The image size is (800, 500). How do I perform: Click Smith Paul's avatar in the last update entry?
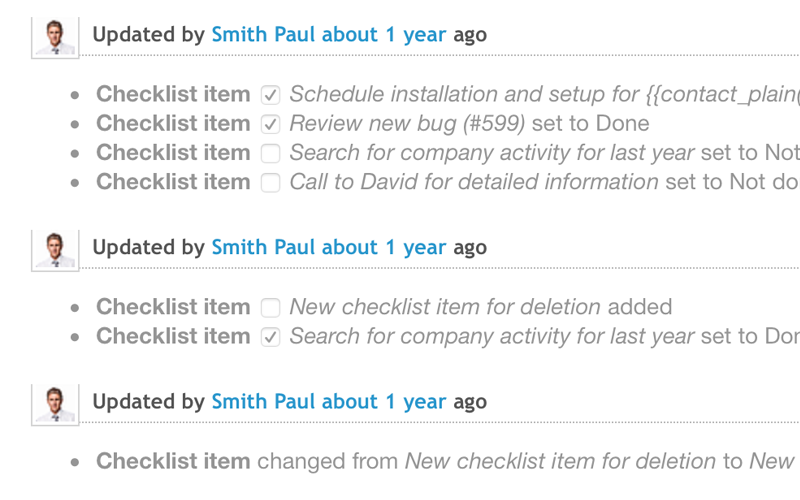pos(55,404)
